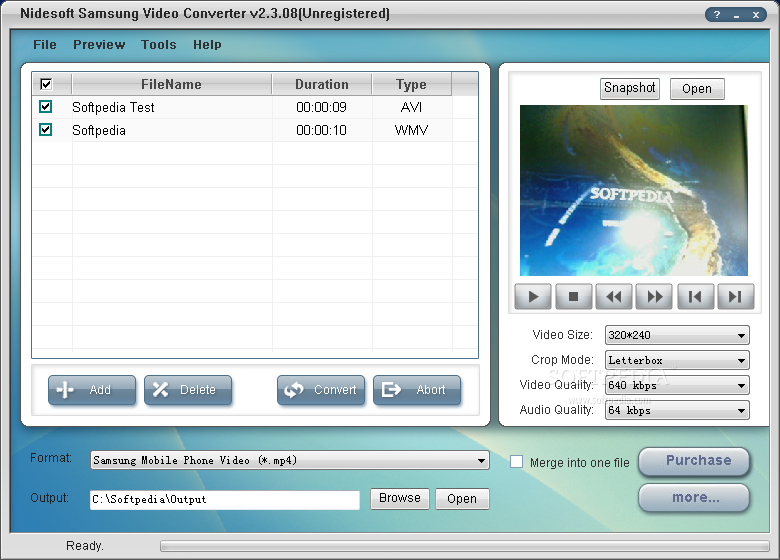This screenshot has width=780, height=560.
Task: Start conversion with the Convert button
Action: [321, 390]
